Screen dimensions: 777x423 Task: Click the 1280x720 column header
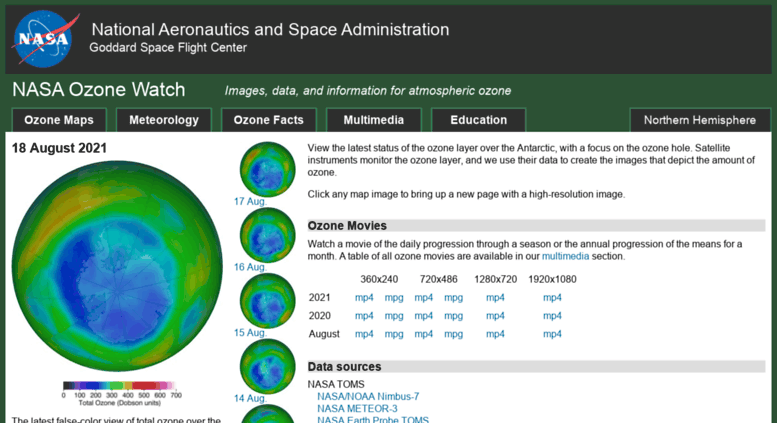click(495, 279)
